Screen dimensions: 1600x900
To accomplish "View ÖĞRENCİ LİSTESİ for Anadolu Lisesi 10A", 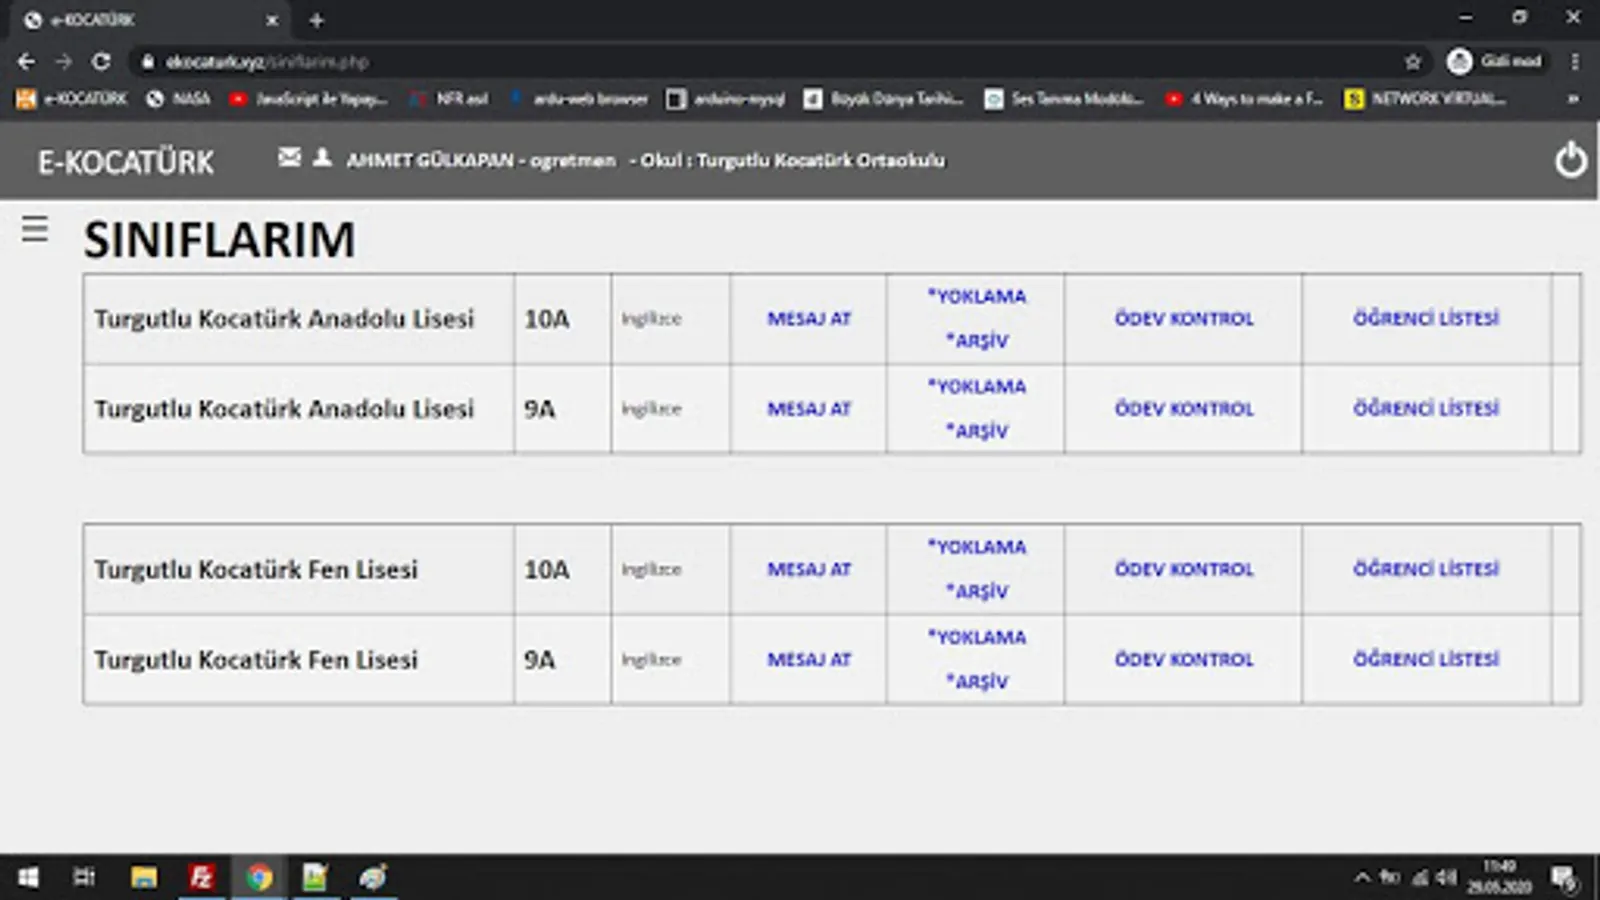I will [1426, 318].
